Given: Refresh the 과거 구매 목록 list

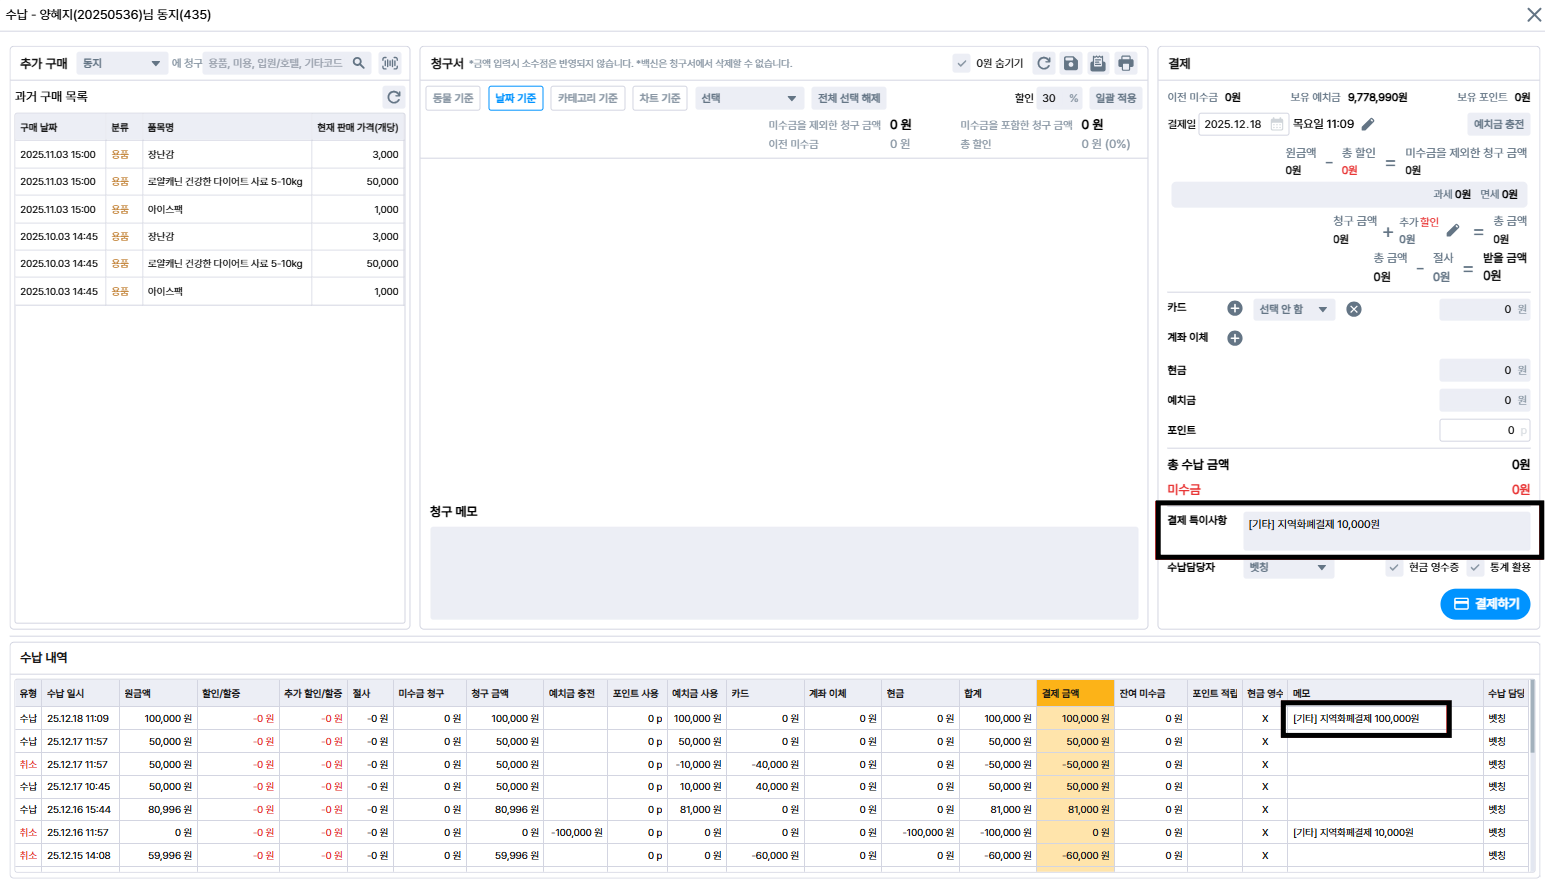Looking at the screenshot, I should click(394, 97).
